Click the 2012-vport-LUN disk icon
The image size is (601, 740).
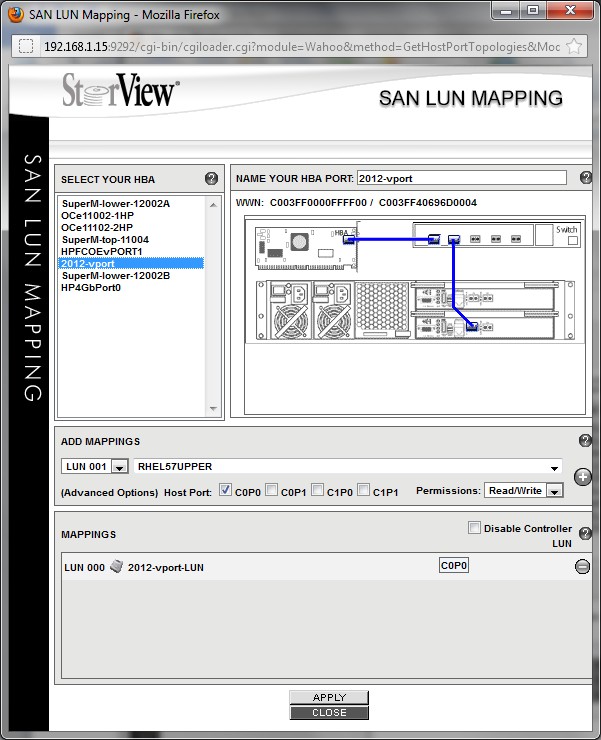[116, 567]
